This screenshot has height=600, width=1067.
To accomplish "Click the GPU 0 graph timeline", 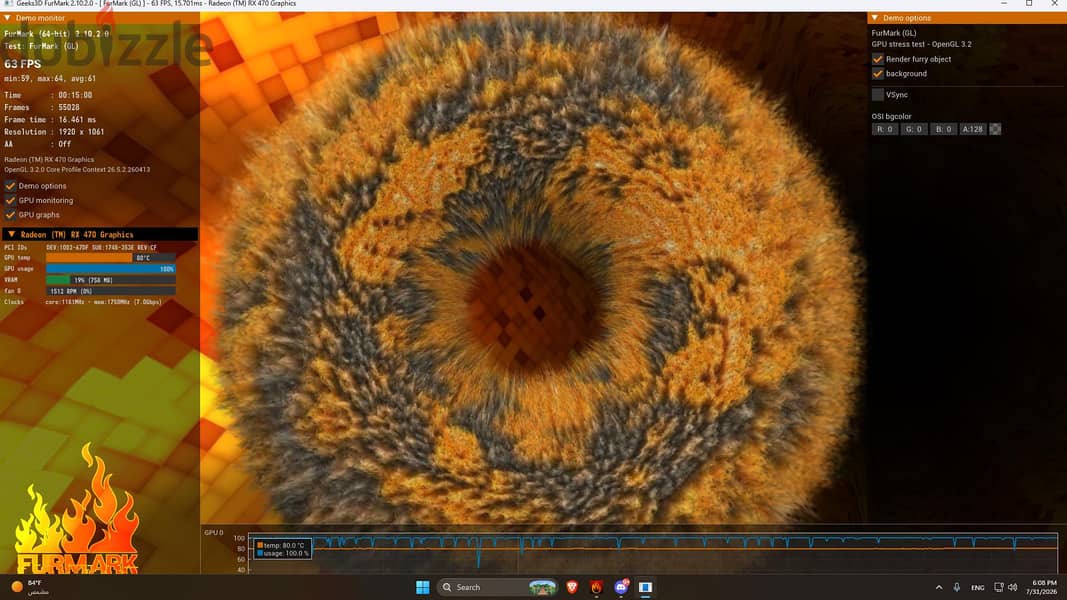I will (652, 552).
